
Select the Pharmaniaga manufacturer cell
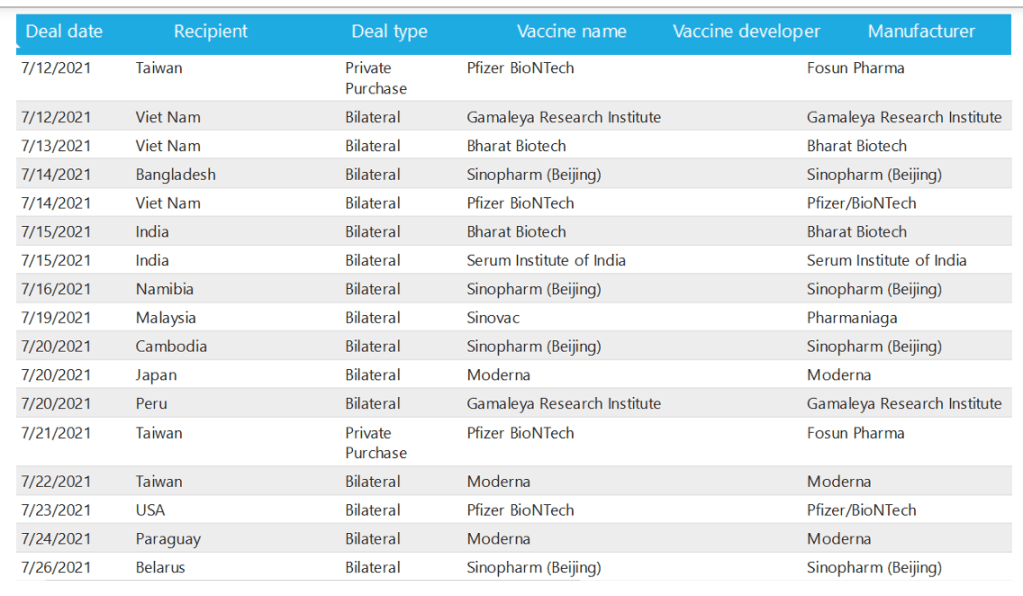point(852,318)
